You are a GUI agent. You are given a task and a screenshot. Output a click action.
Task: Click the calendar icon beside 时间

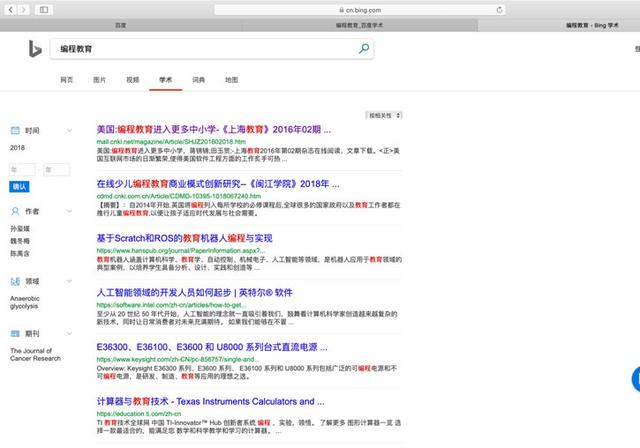15,130
